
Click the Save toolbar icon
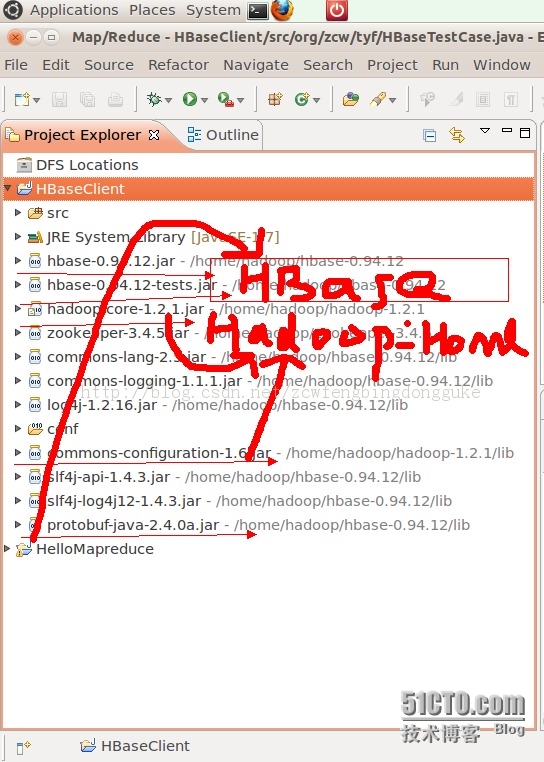point(59,100)
